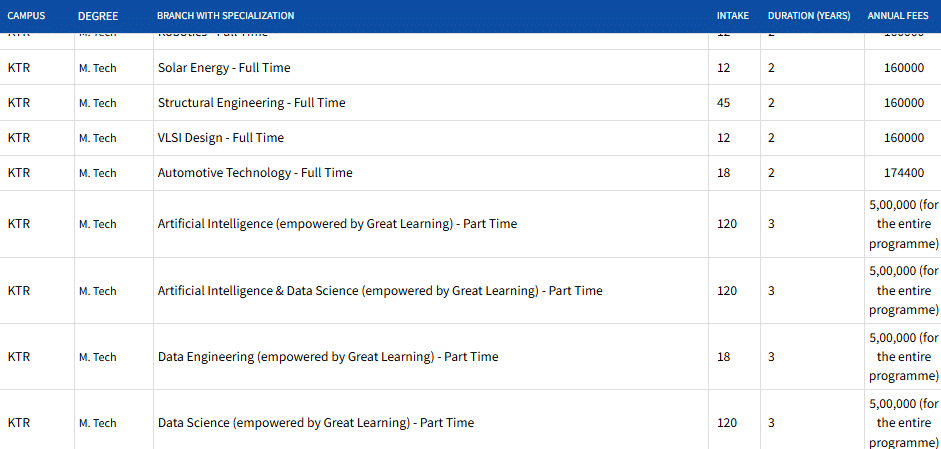Click the BRANCH WITH SPECIALIZATION header
This screenshot has height=449, width=941.
click(x=226, y=16)
